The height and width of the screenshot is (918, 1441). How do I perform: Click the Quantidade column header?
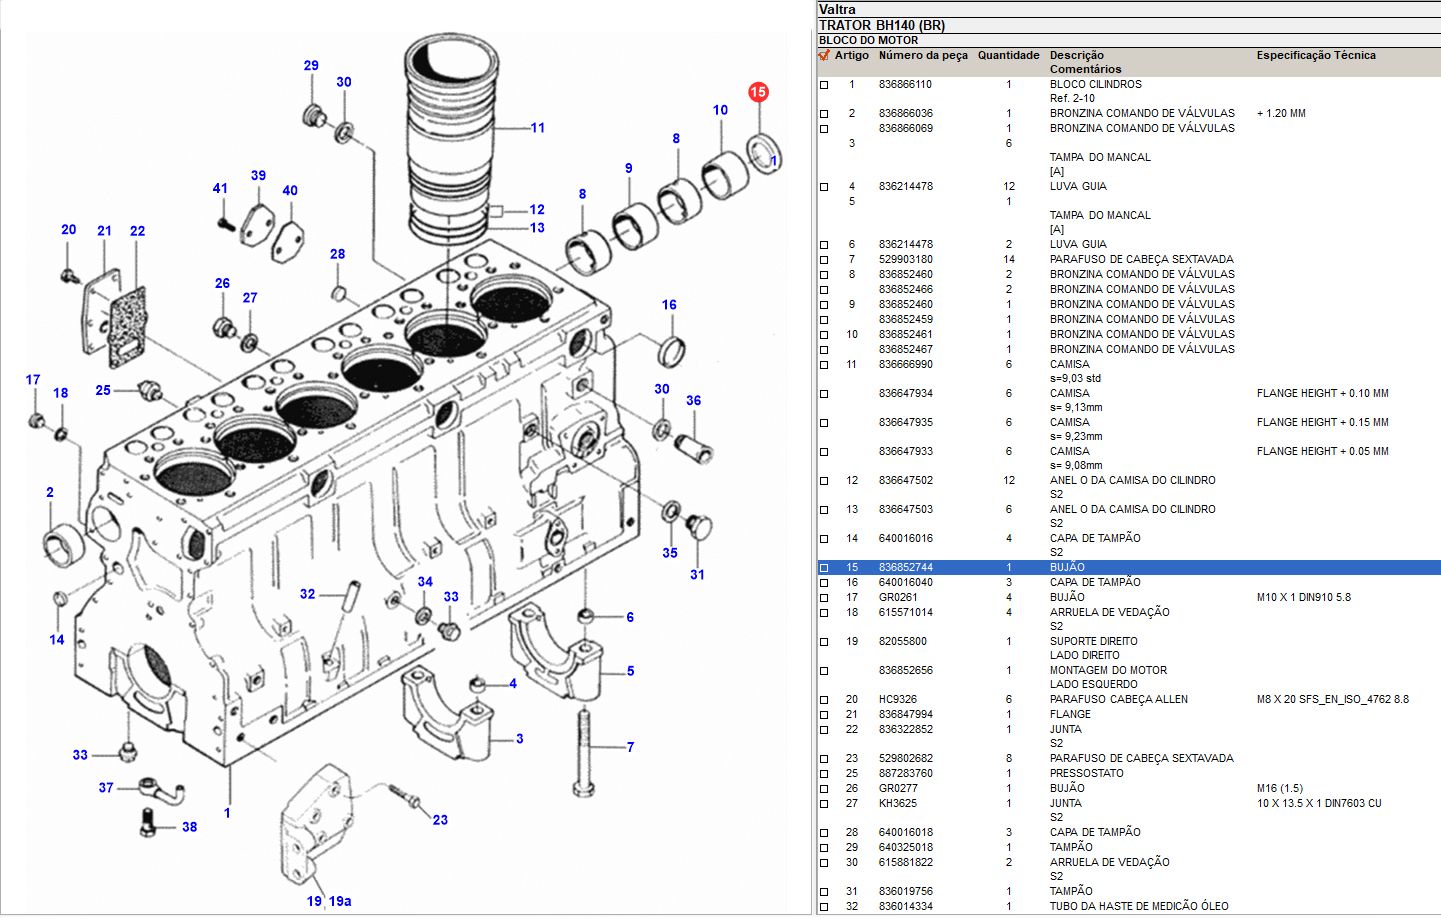tap(1008, 56)
